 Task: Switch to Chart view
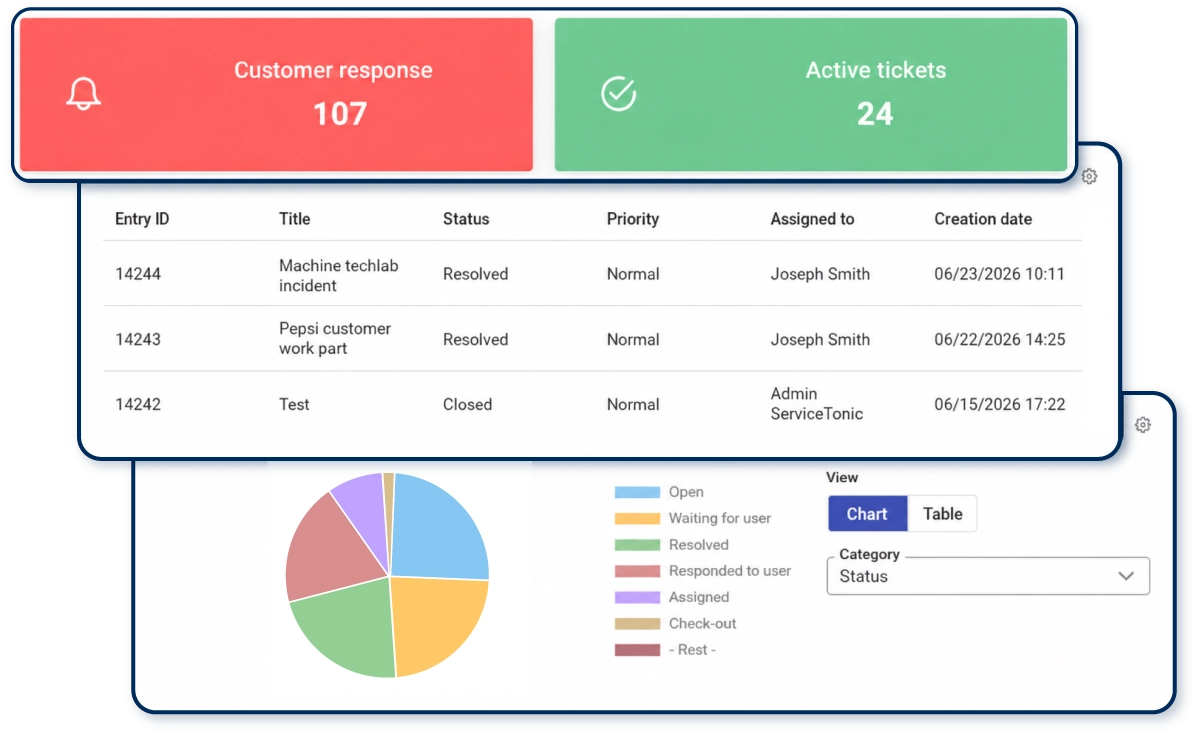point(867,514)
